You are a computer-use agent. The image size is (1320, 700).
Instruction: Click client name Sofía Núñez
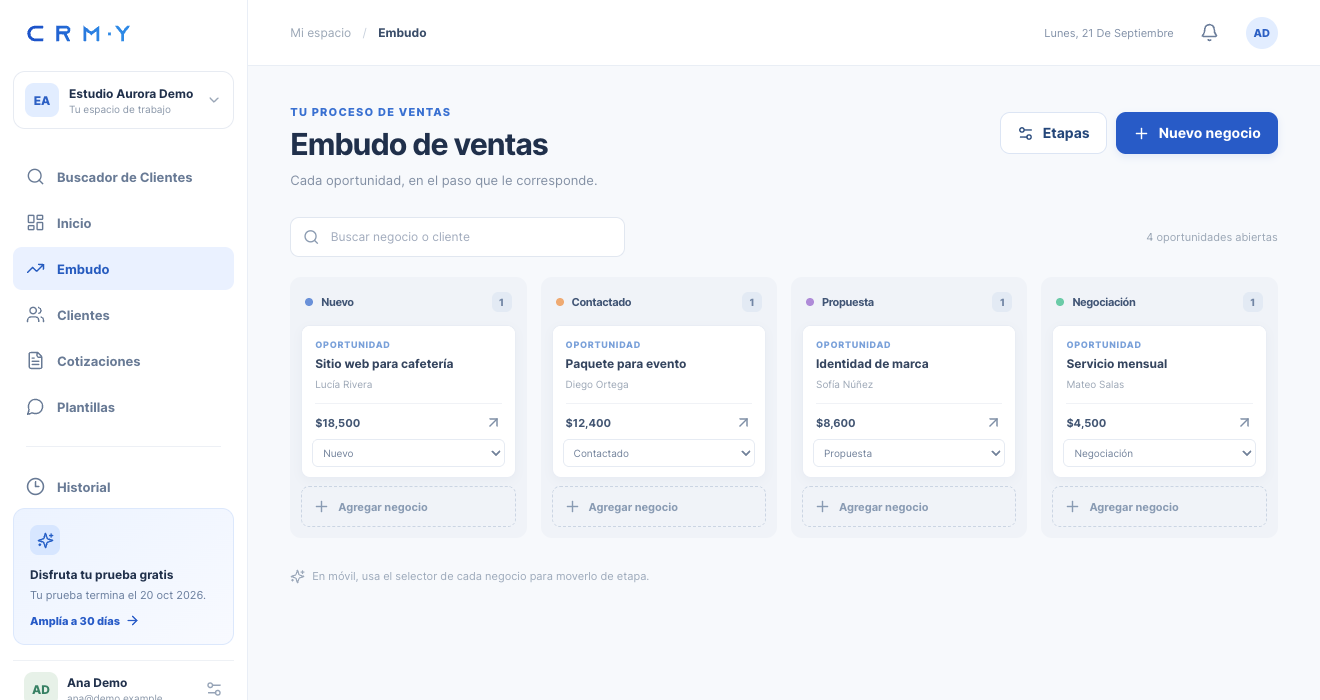[845, 385]
